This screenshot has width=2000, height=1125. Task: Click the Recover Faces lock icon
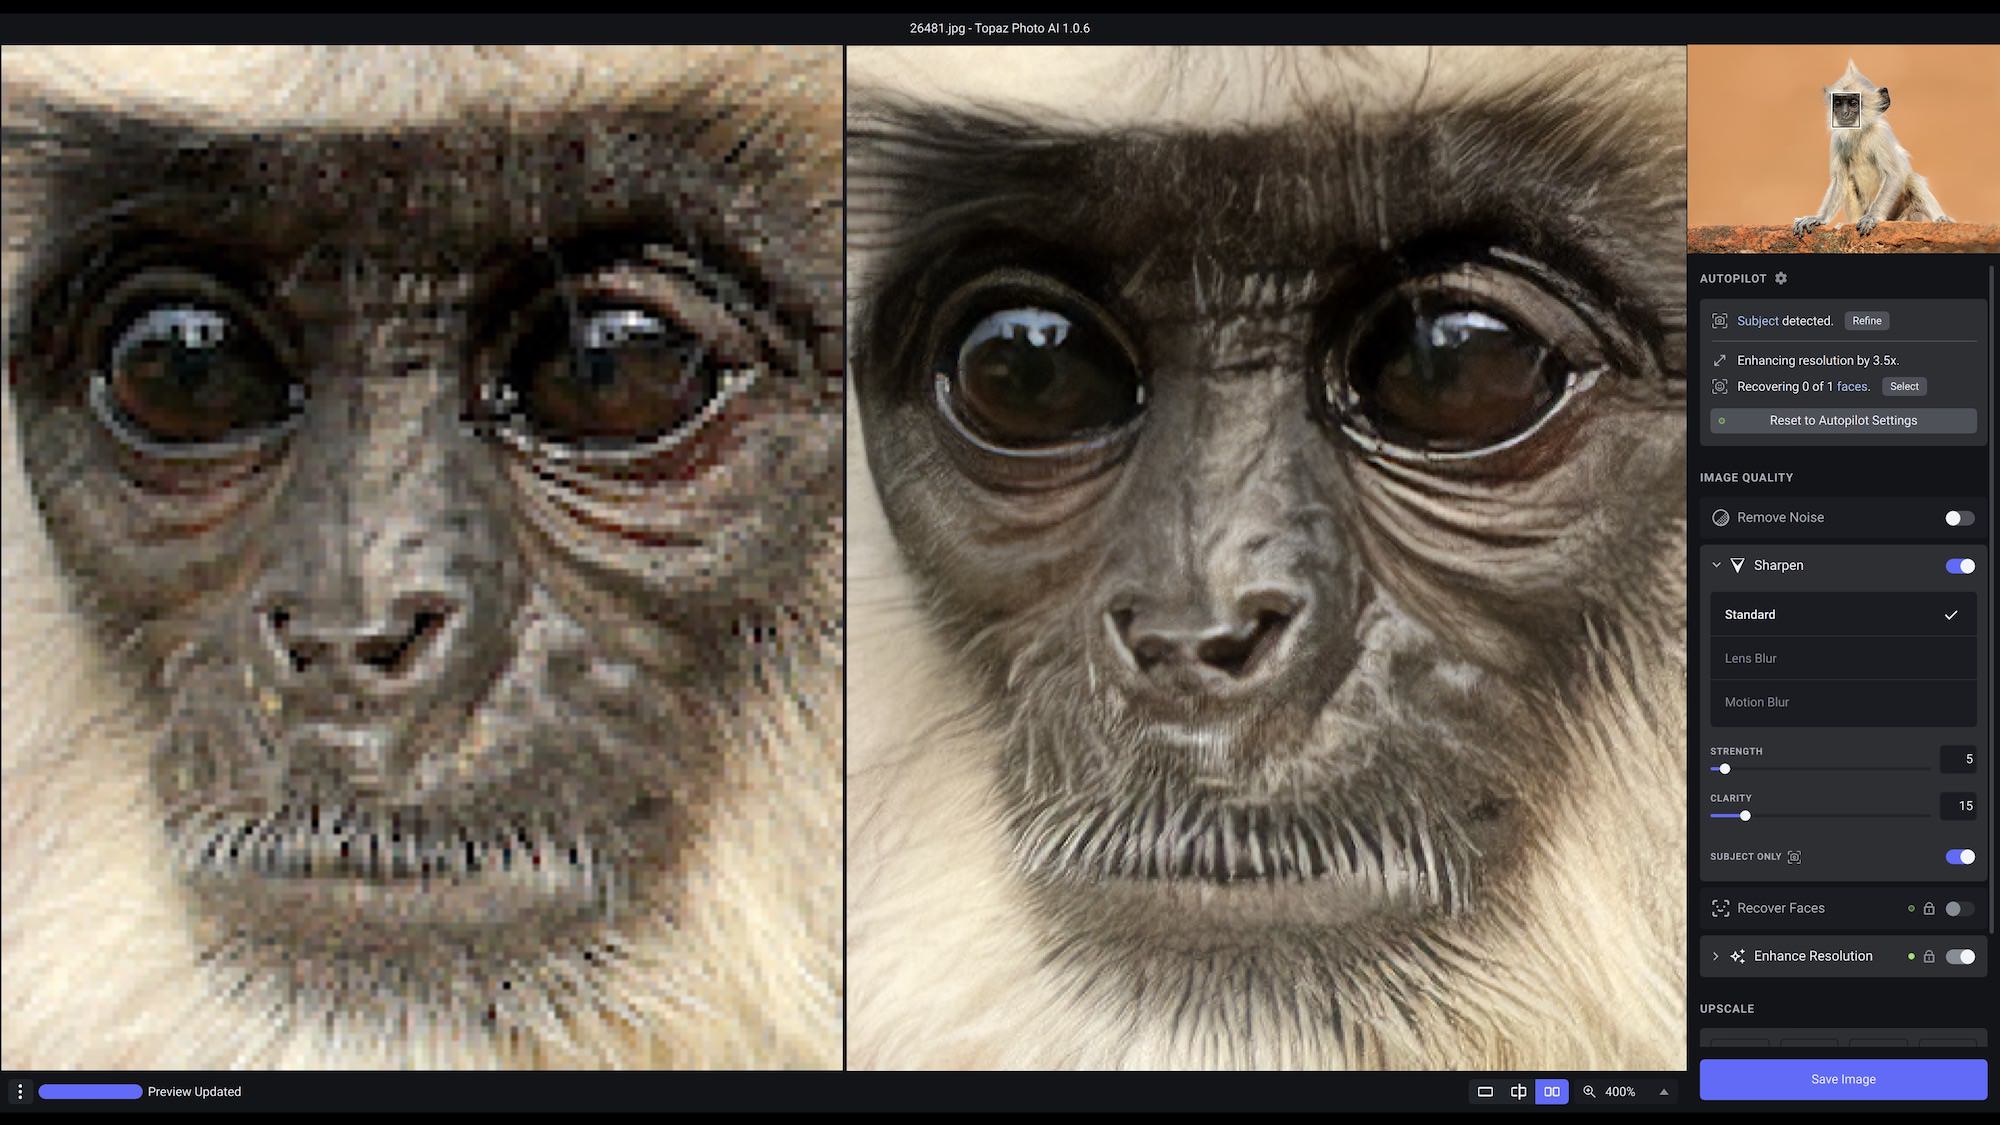point(1929,909)
